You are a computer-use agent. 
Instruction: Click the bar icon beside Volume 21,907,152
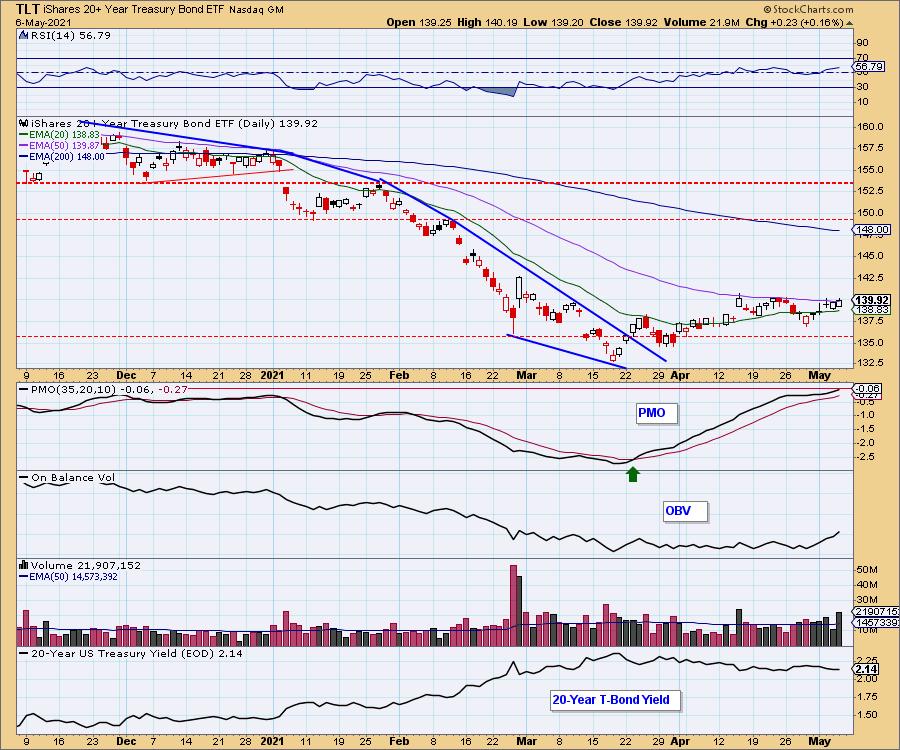point(24,565)
